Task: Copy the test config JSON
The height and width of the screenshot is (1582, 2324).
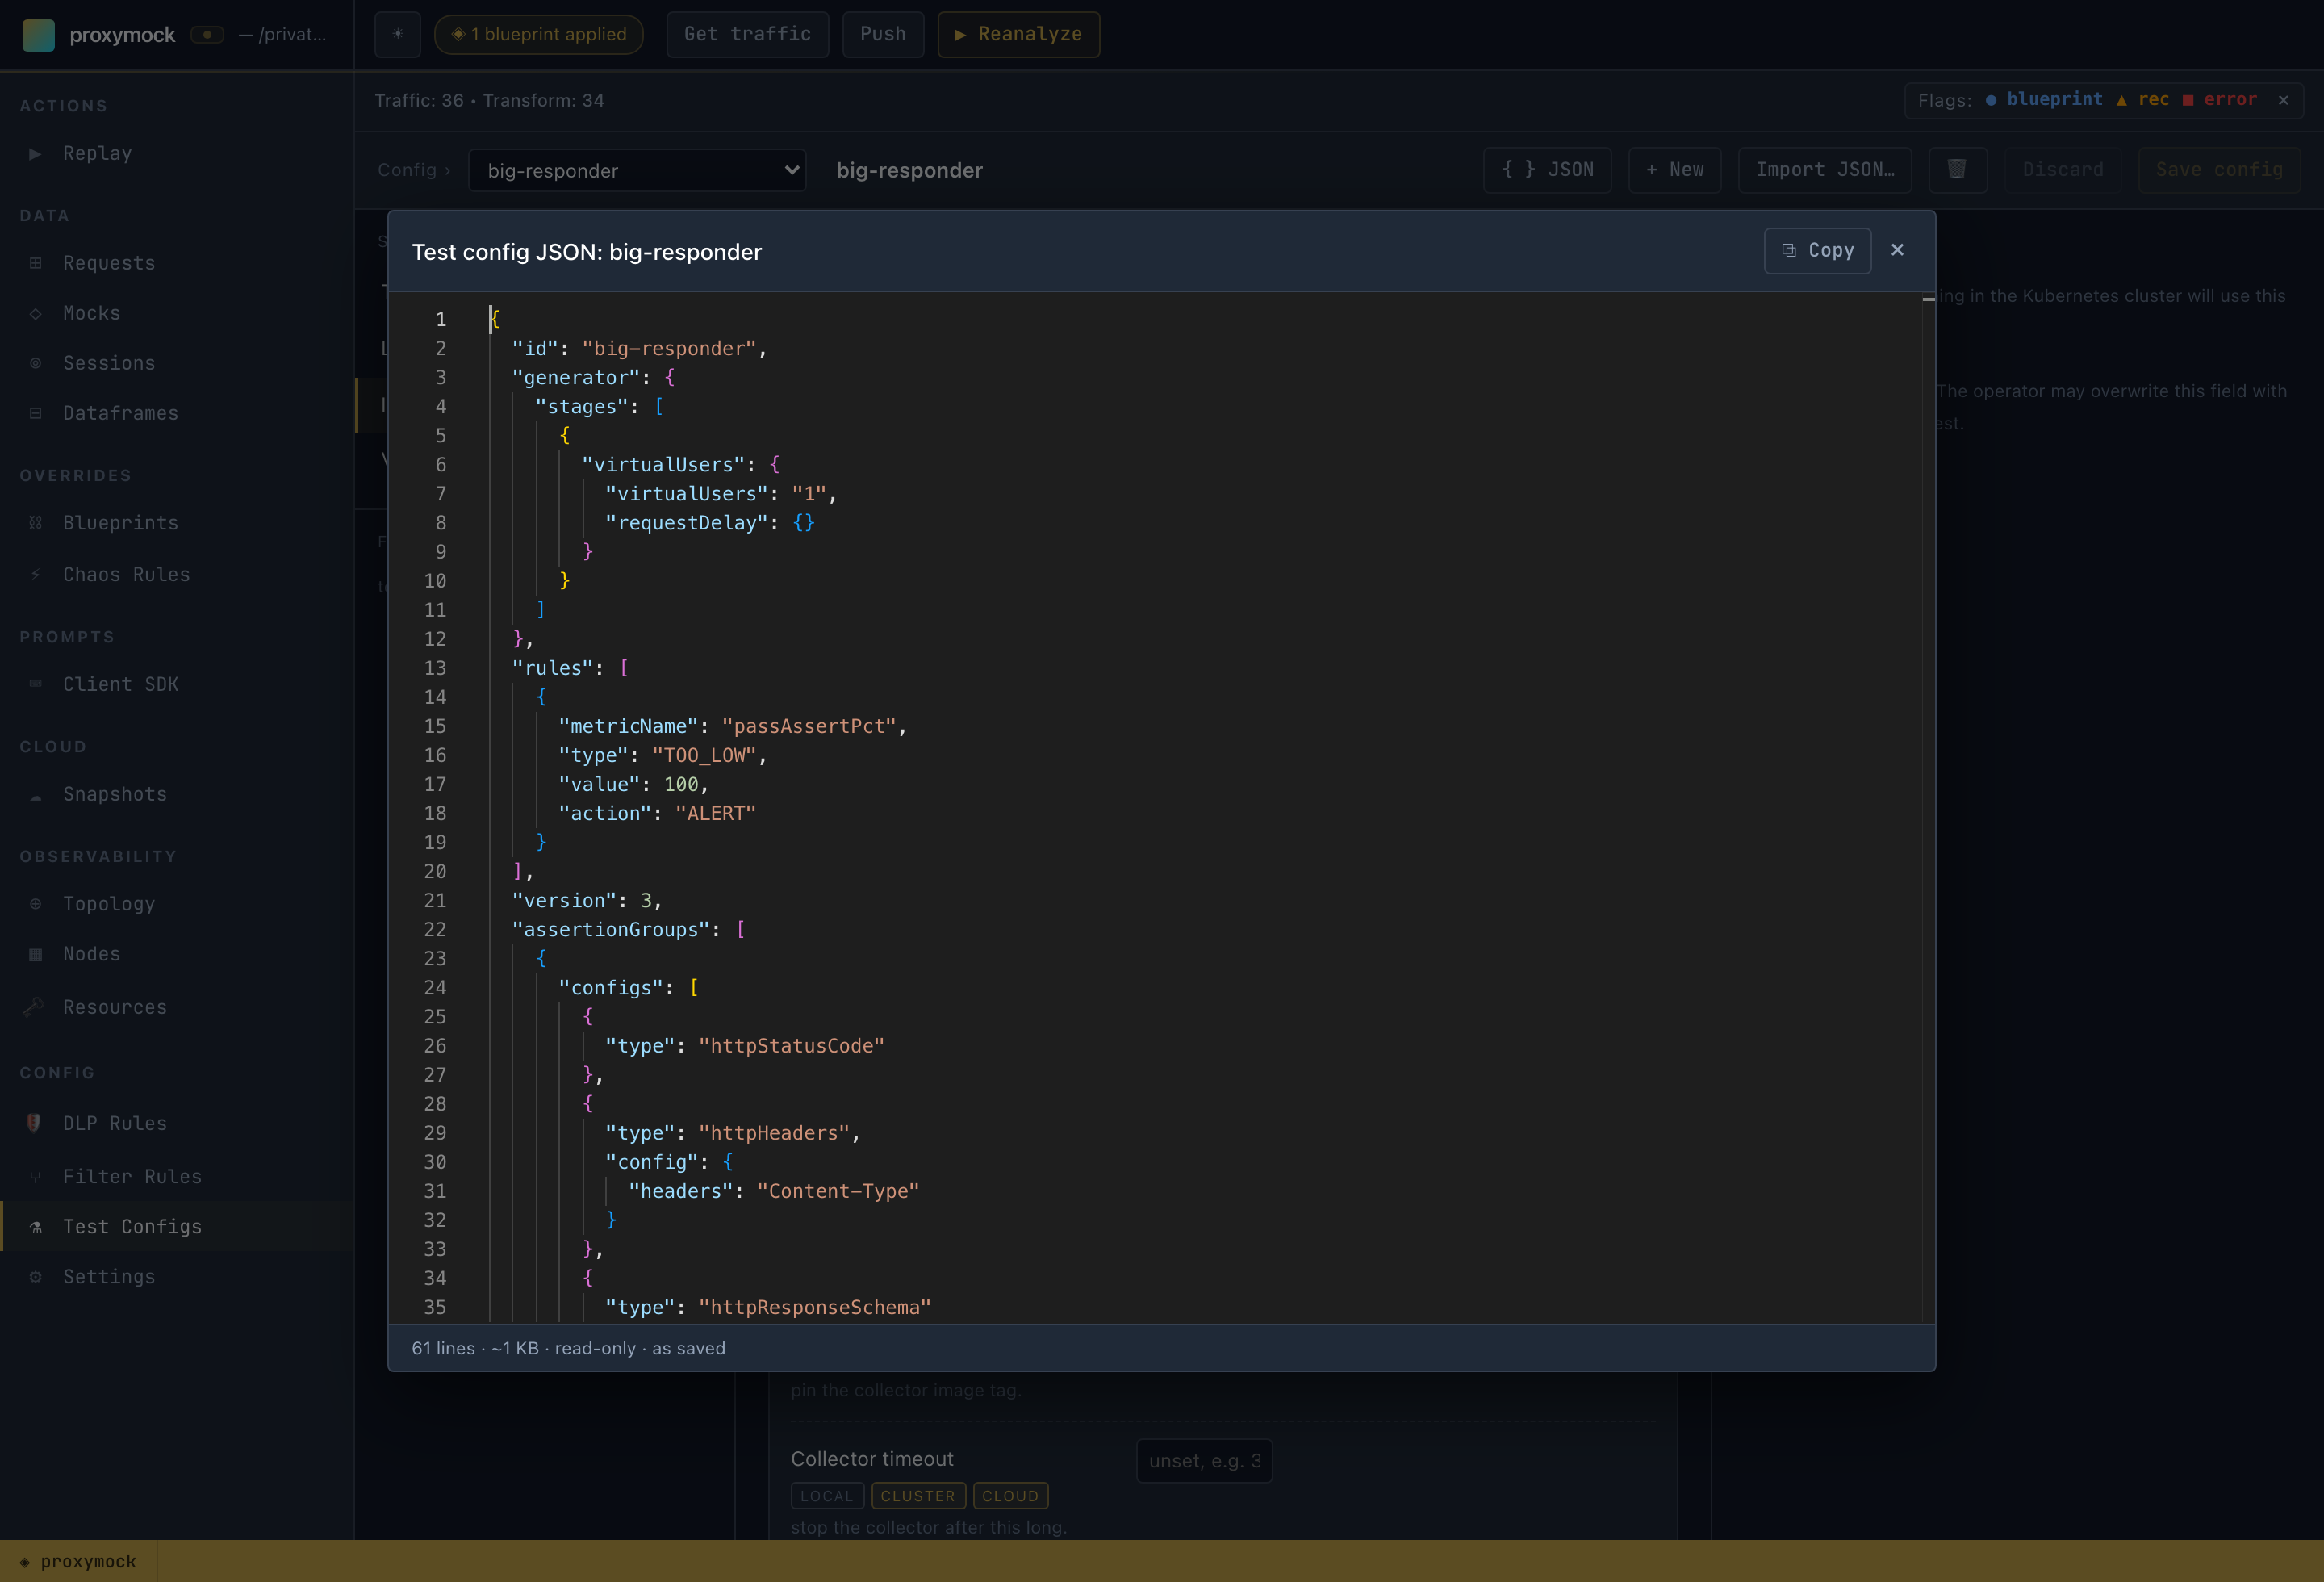Action: (1817, 250)
